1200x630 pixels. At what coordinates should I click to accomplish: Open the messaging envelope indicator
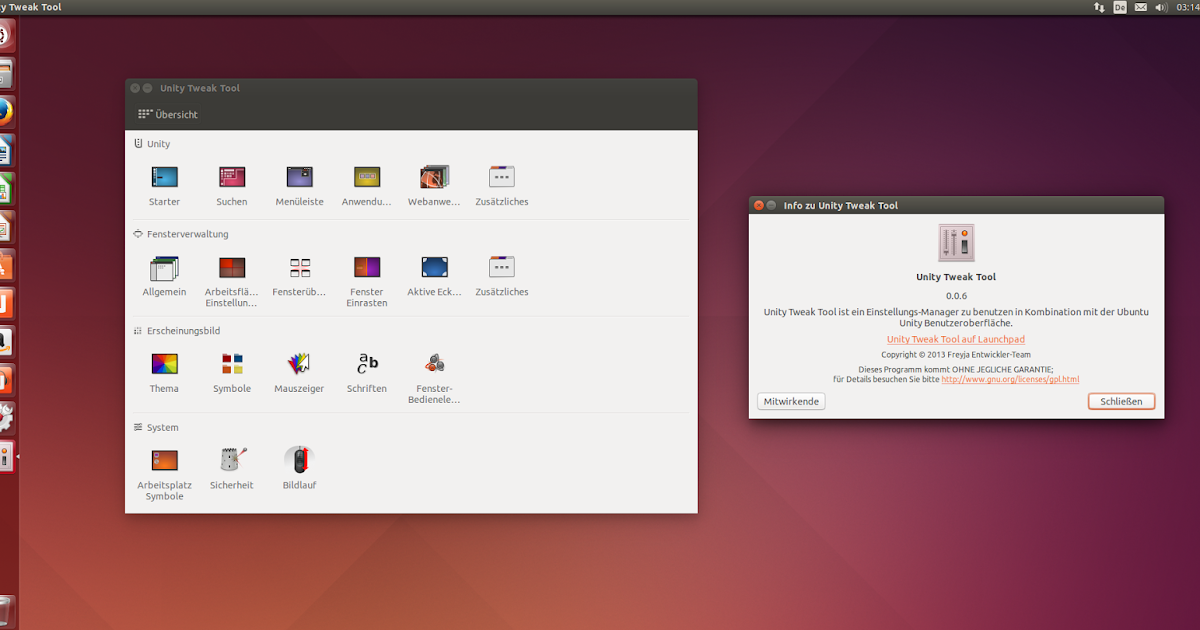(x=1141, y=7)
